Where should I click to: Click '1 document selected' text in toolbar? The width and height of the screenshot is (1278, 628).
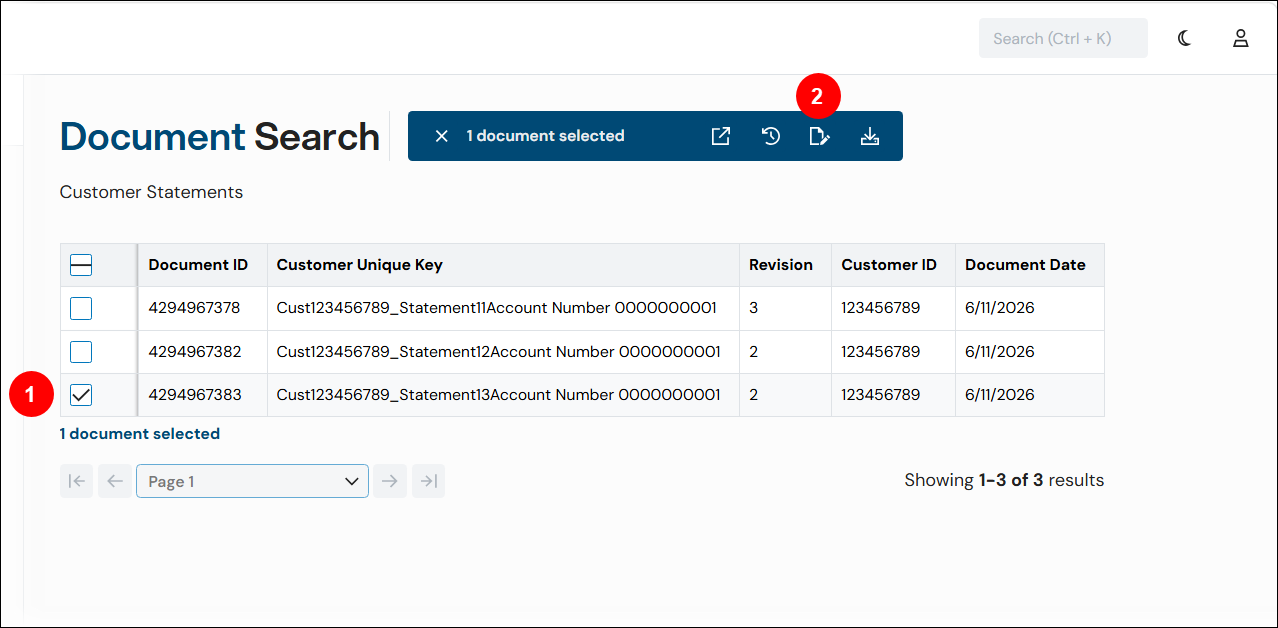545,136
